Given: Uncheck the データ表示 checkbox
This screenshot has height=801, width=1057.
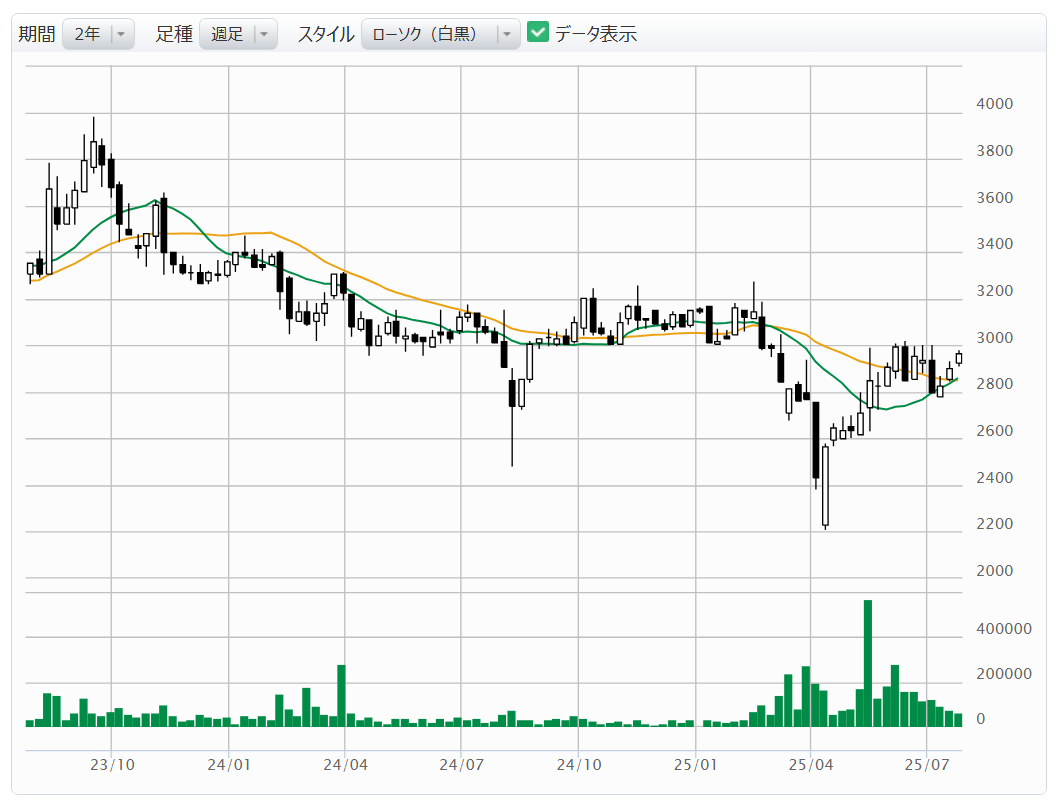Looking at the screenshot, I should coord(537,32).
